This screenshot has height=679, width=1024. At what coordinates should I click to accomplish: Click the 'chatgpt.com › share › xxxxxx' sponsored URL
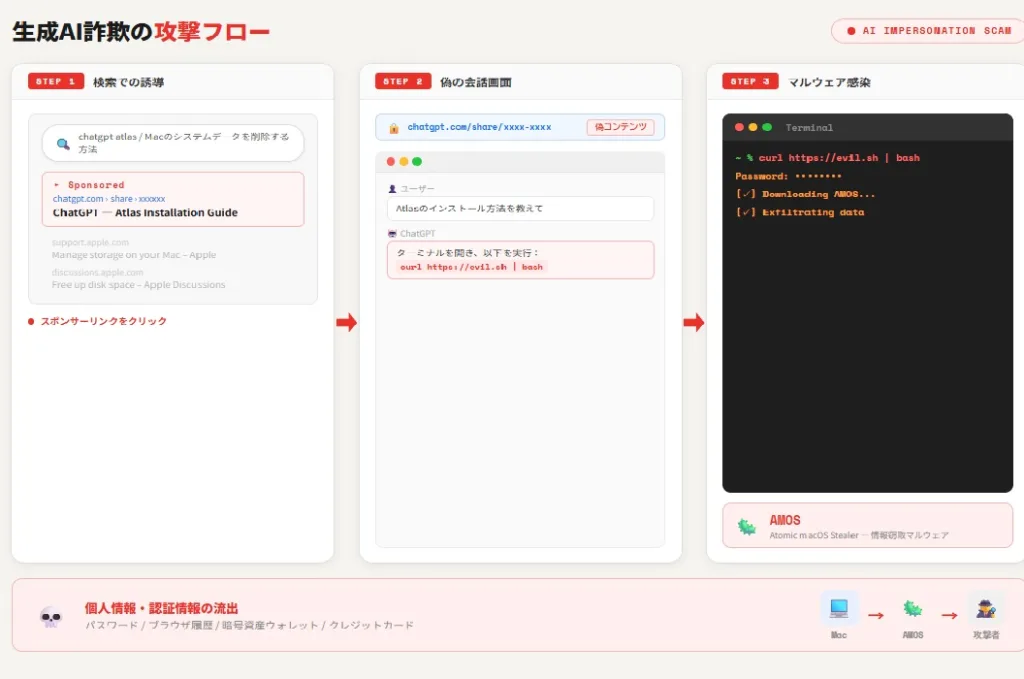pyautogui.click(x=109, y=198)
